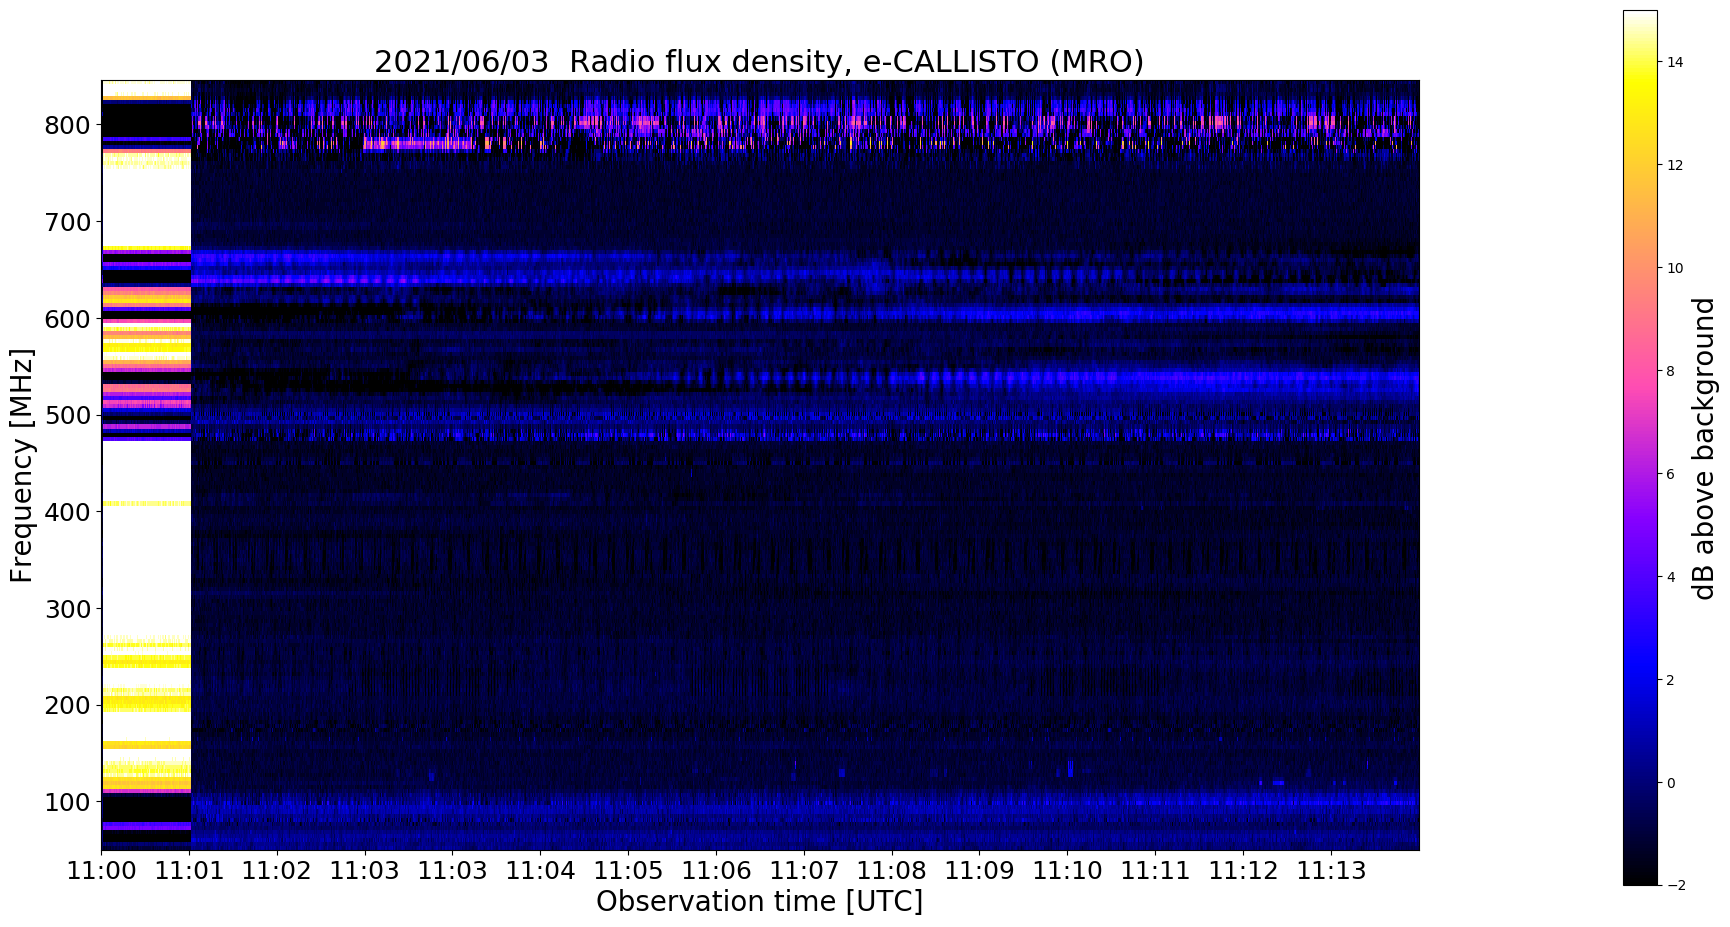
Task: Click the 200 frequency tick label
Action: click(68, 705)
